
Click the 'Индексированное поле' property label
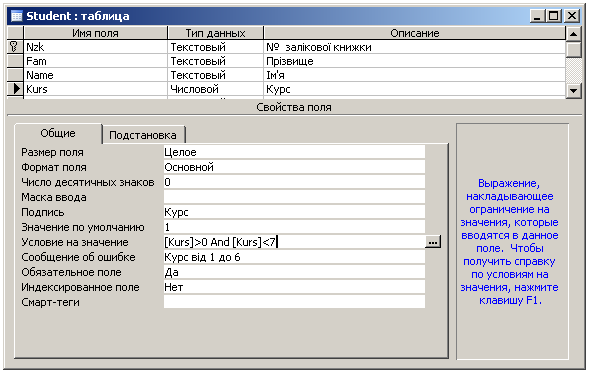[80, 287]
